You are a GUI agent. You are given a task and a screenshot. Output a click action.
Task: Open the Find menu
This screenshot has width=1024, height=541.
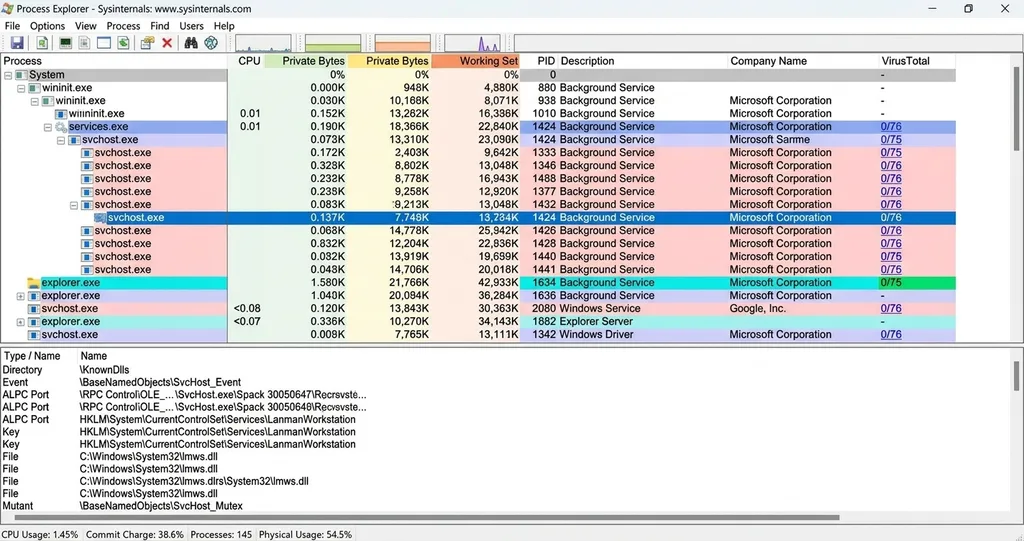(x=160, y=26)
